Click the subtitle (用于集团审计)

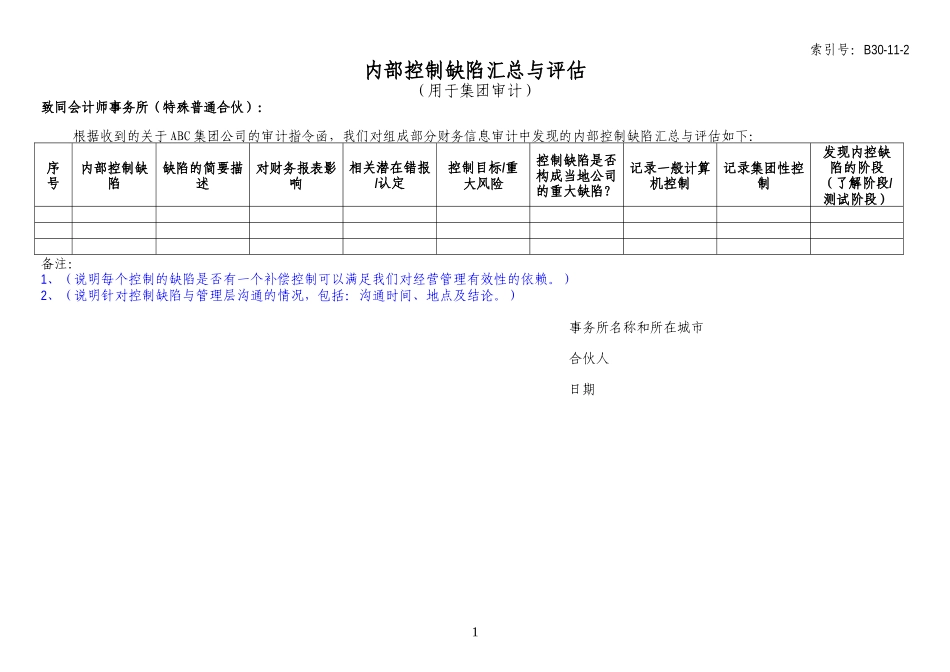pyautogui.click(x=474, y=90)
